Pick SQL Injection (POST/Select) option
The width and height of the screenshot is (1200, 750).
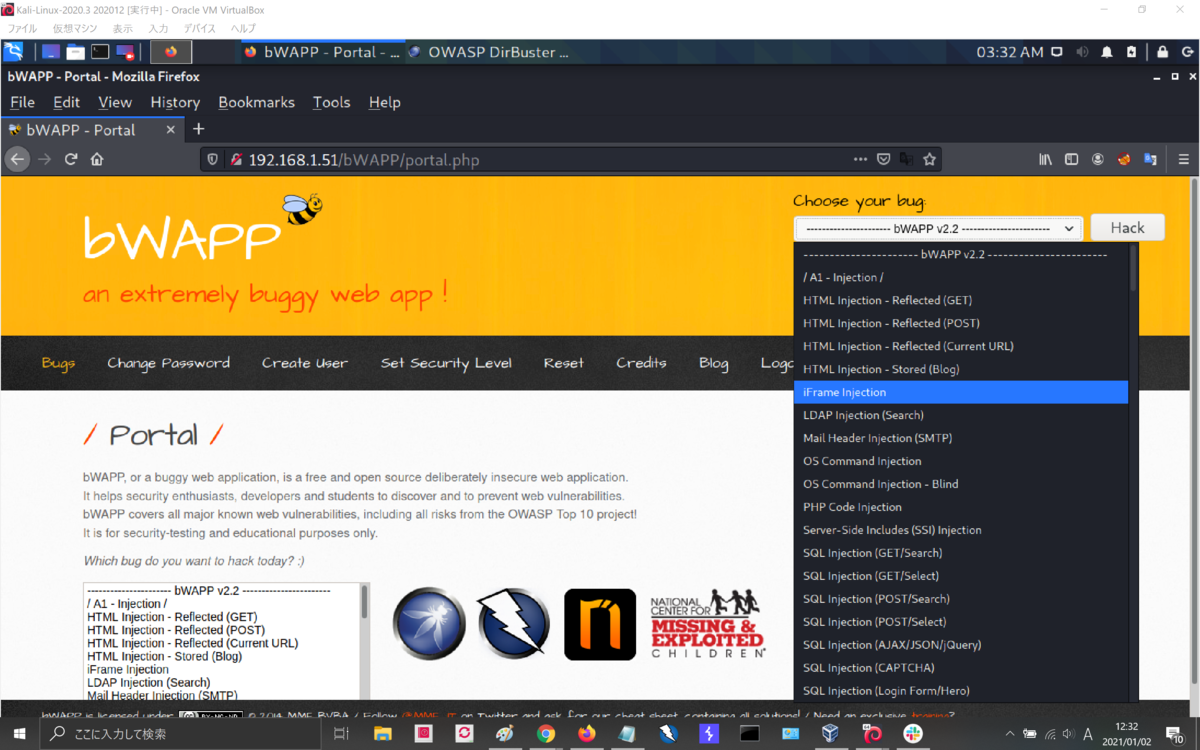click(x=961, y=622)
